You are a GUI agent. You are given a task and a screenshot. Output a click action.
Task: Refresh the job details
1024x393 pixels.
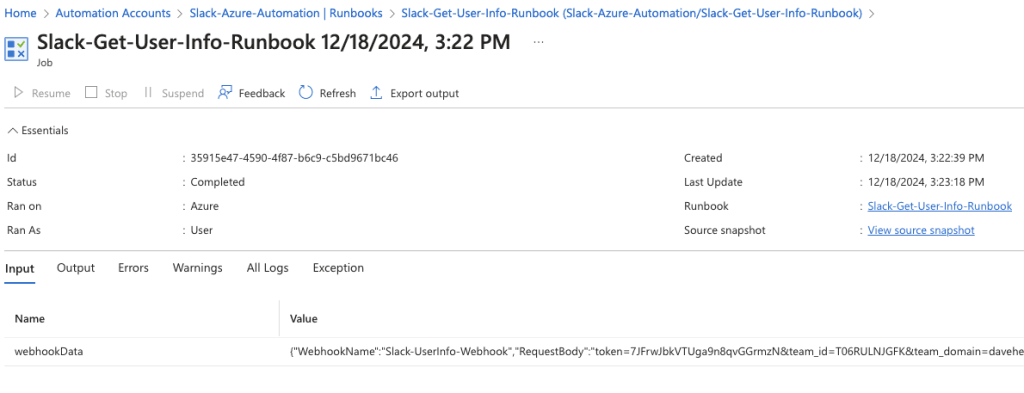pos(327,93)
